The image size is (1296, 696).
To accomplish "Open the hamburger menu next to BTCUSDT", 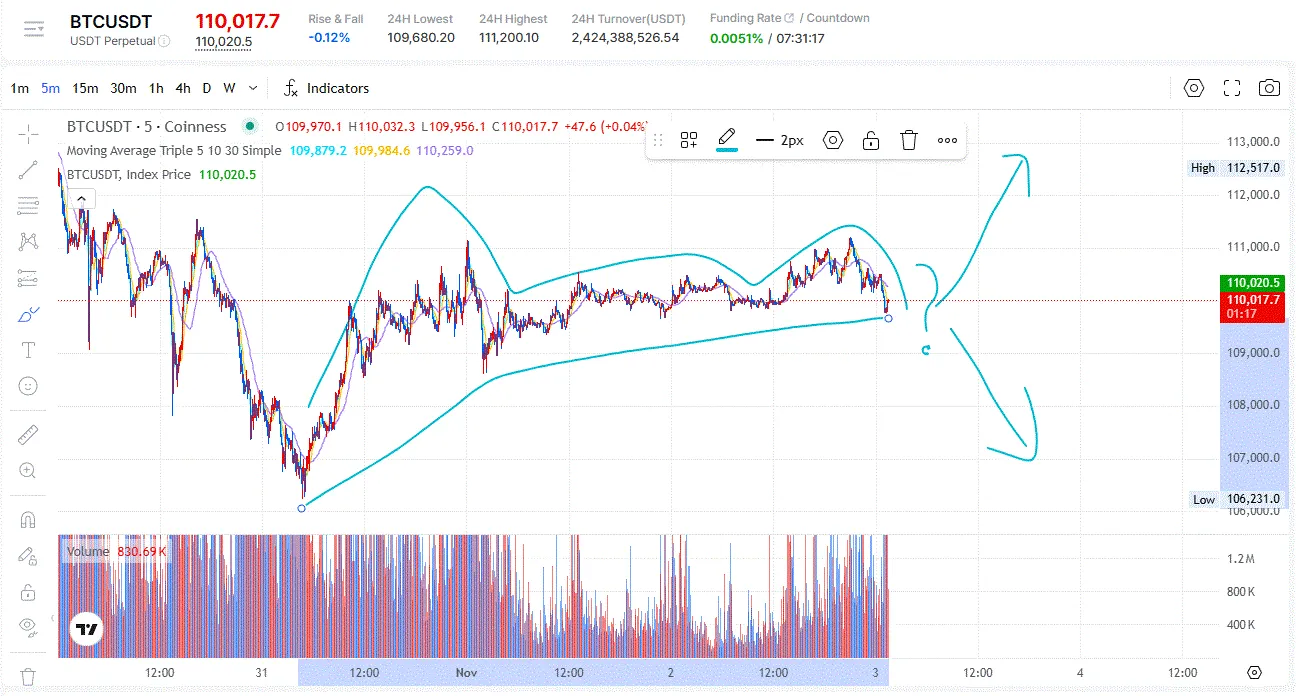I will [x=34, y=29].
